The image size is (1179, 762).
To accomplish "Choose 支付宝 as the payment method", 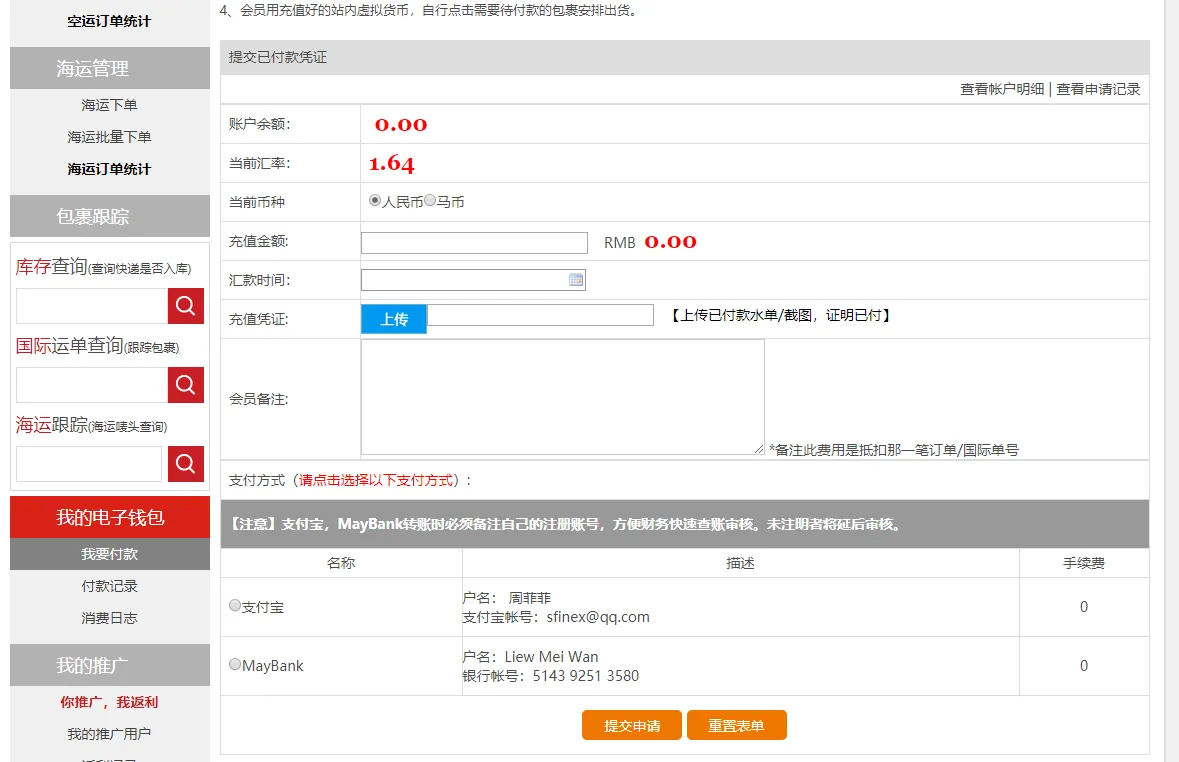I will click(234, 605).
